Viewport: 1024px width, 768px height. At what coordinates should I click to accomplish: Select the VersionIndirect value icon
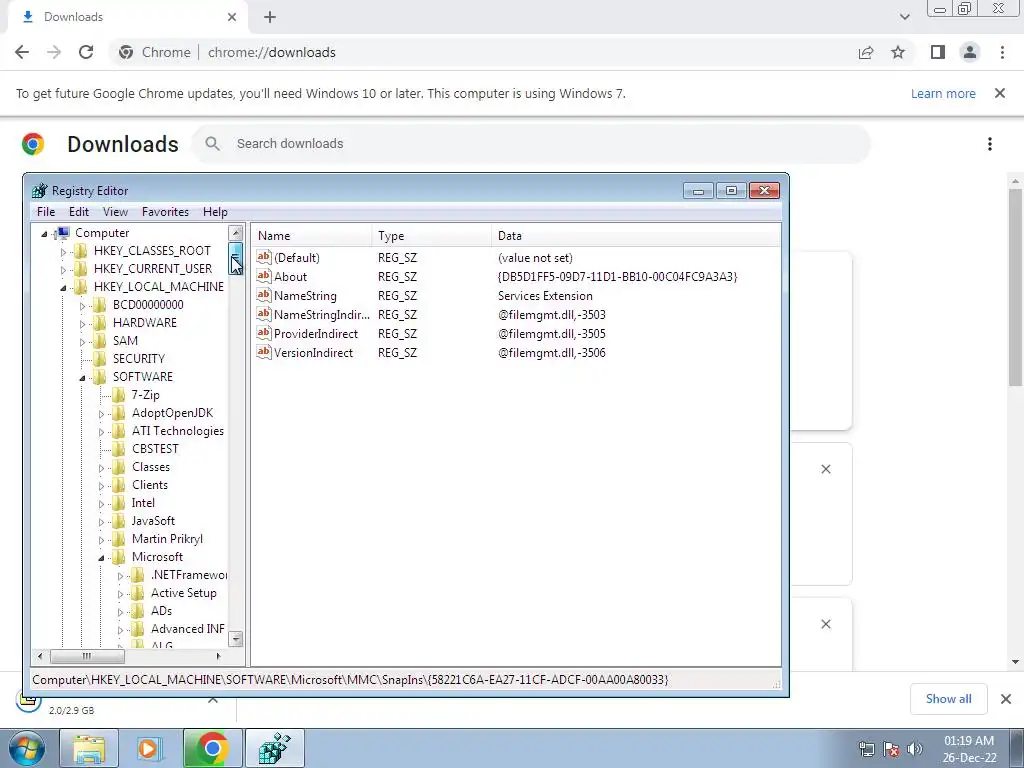pos(264,352)
